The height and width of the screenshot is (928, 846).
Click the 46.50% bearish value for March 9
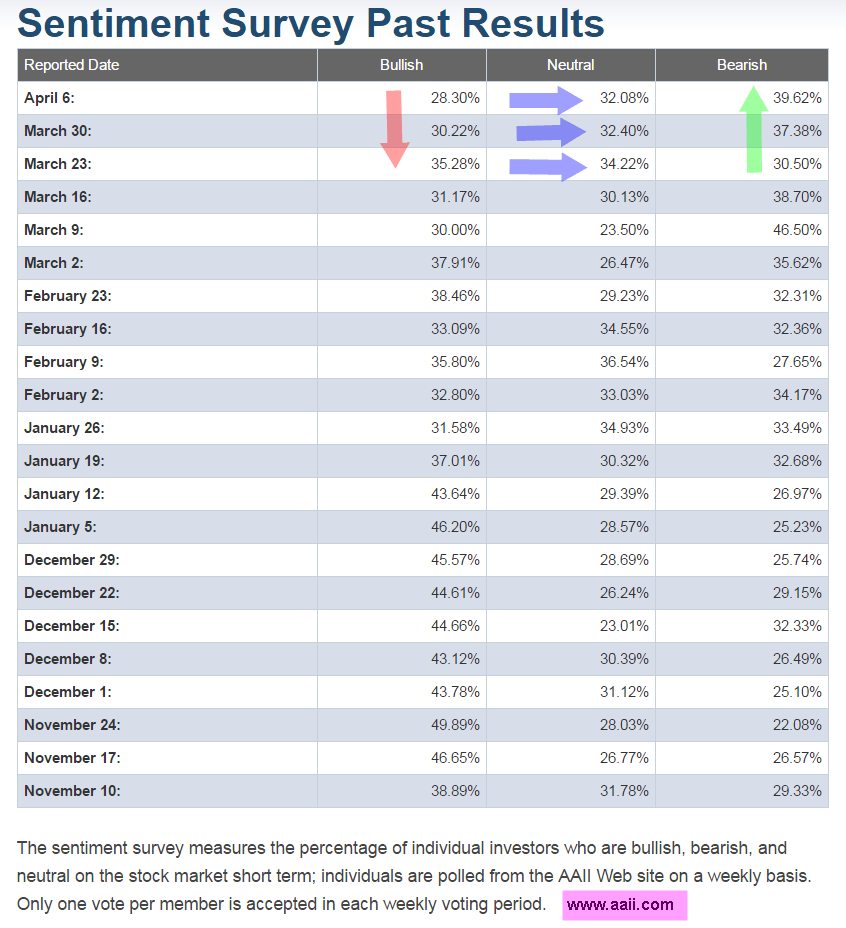(797, 230)
